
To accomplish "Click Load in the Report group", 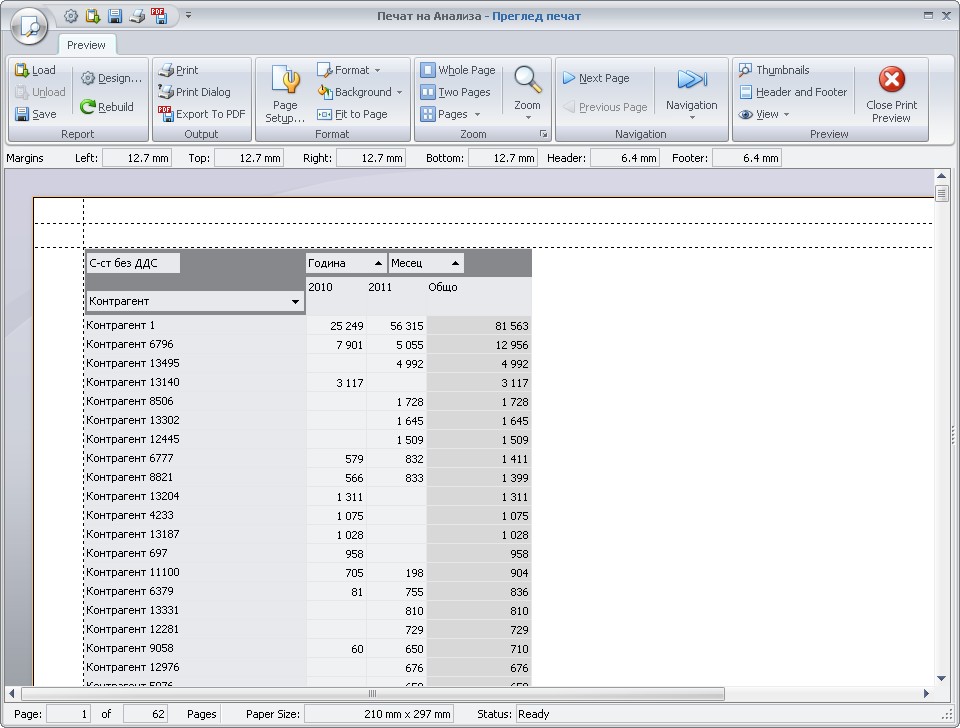I will click(36, 70).
